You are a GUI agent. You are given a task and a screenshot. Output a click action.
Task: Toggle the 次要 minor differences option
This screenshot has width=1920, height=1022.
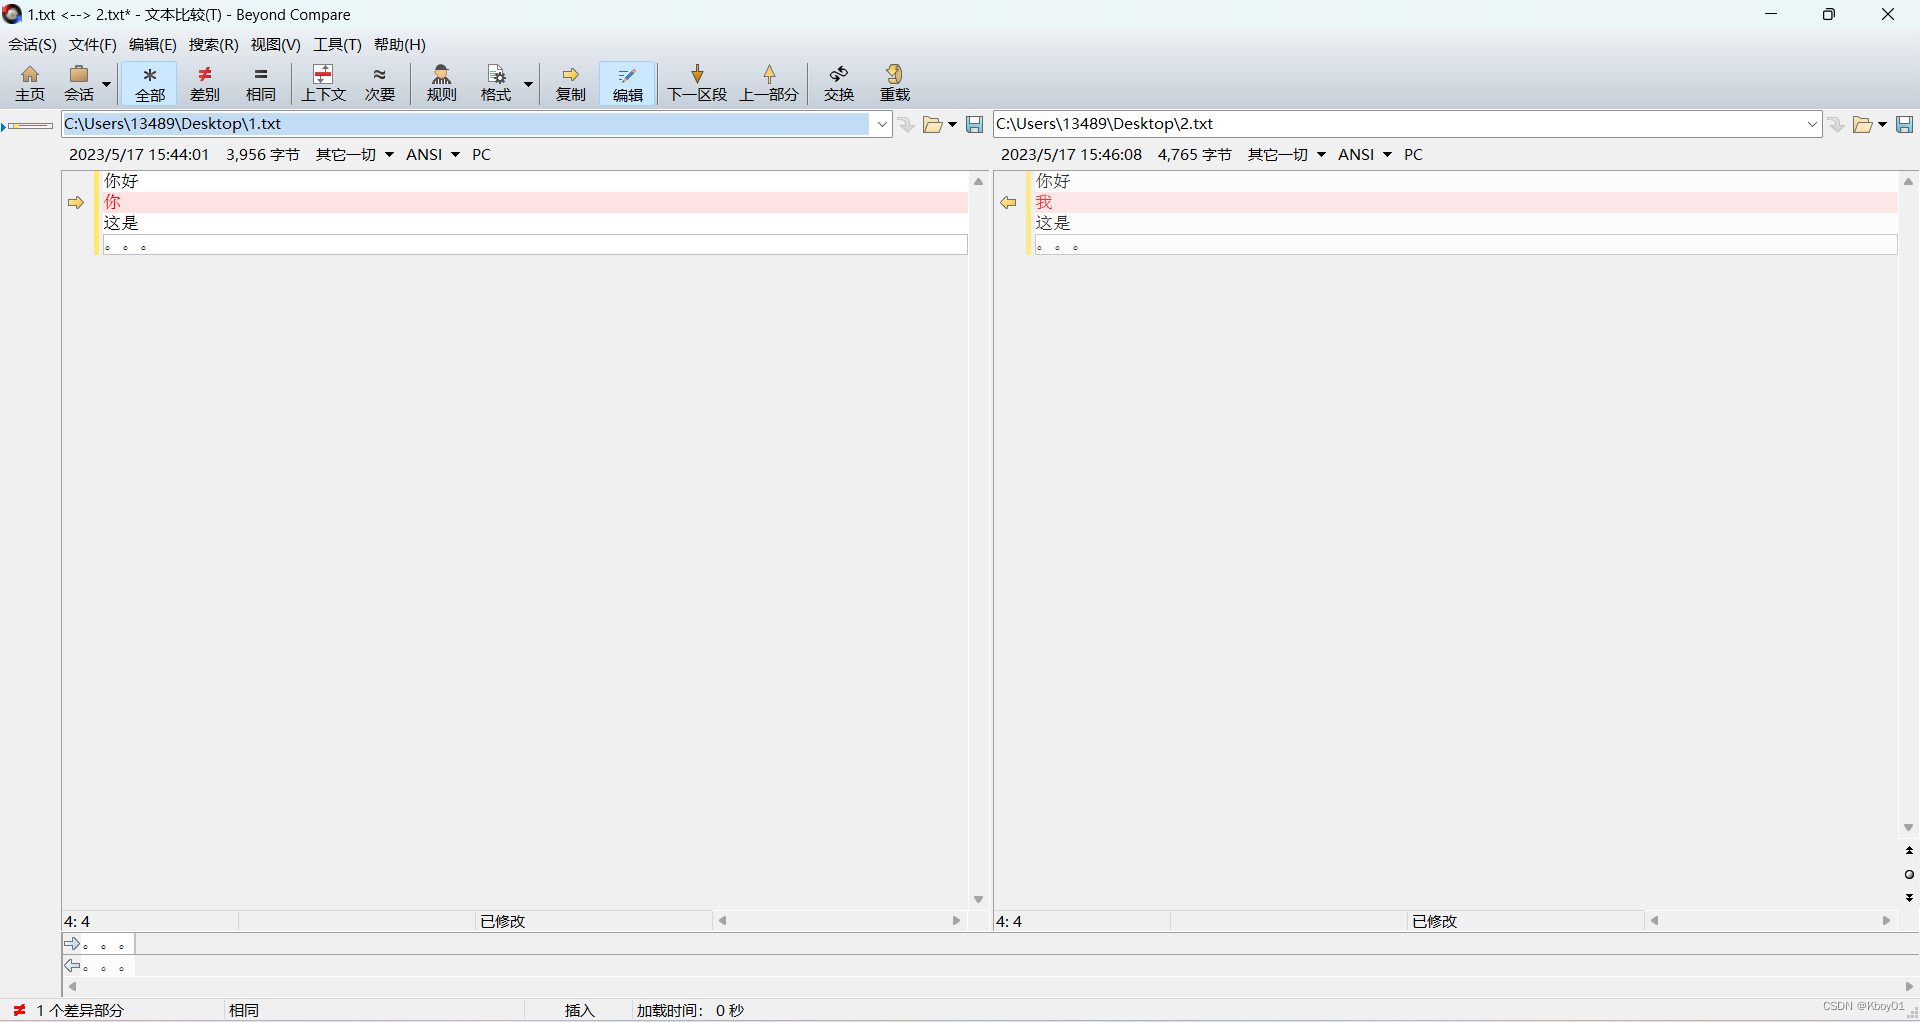[x=380, y=83]
